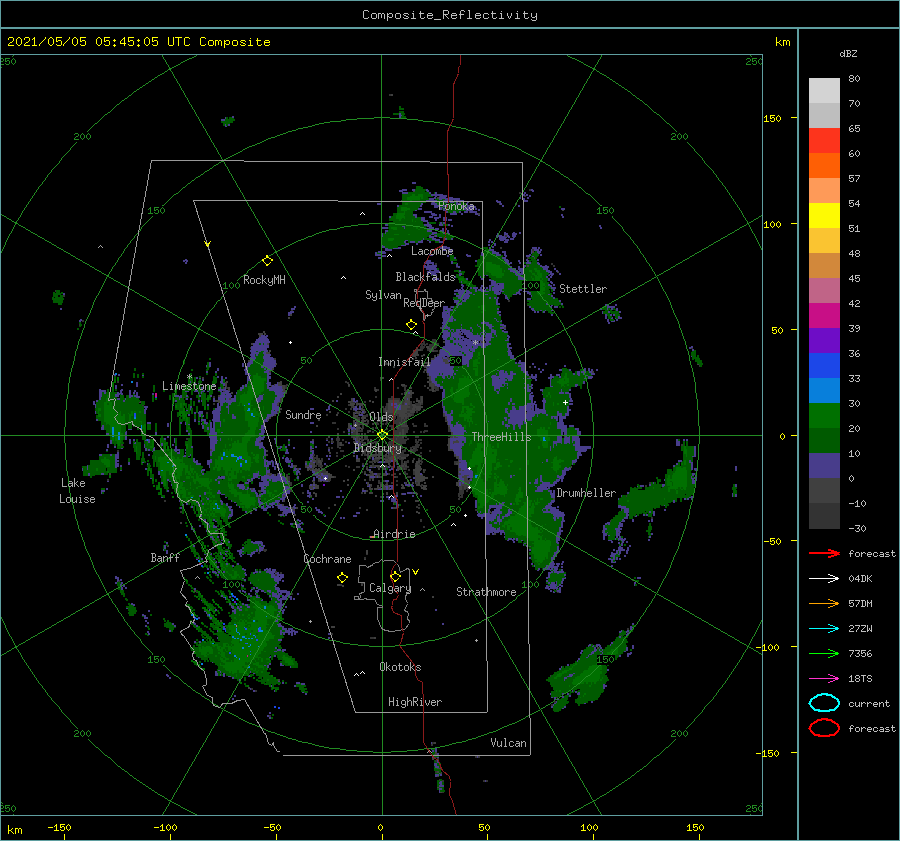Screen dimensions: 900x841
Task: Click the cyan current ellipse icon
Action: [824, 703]
